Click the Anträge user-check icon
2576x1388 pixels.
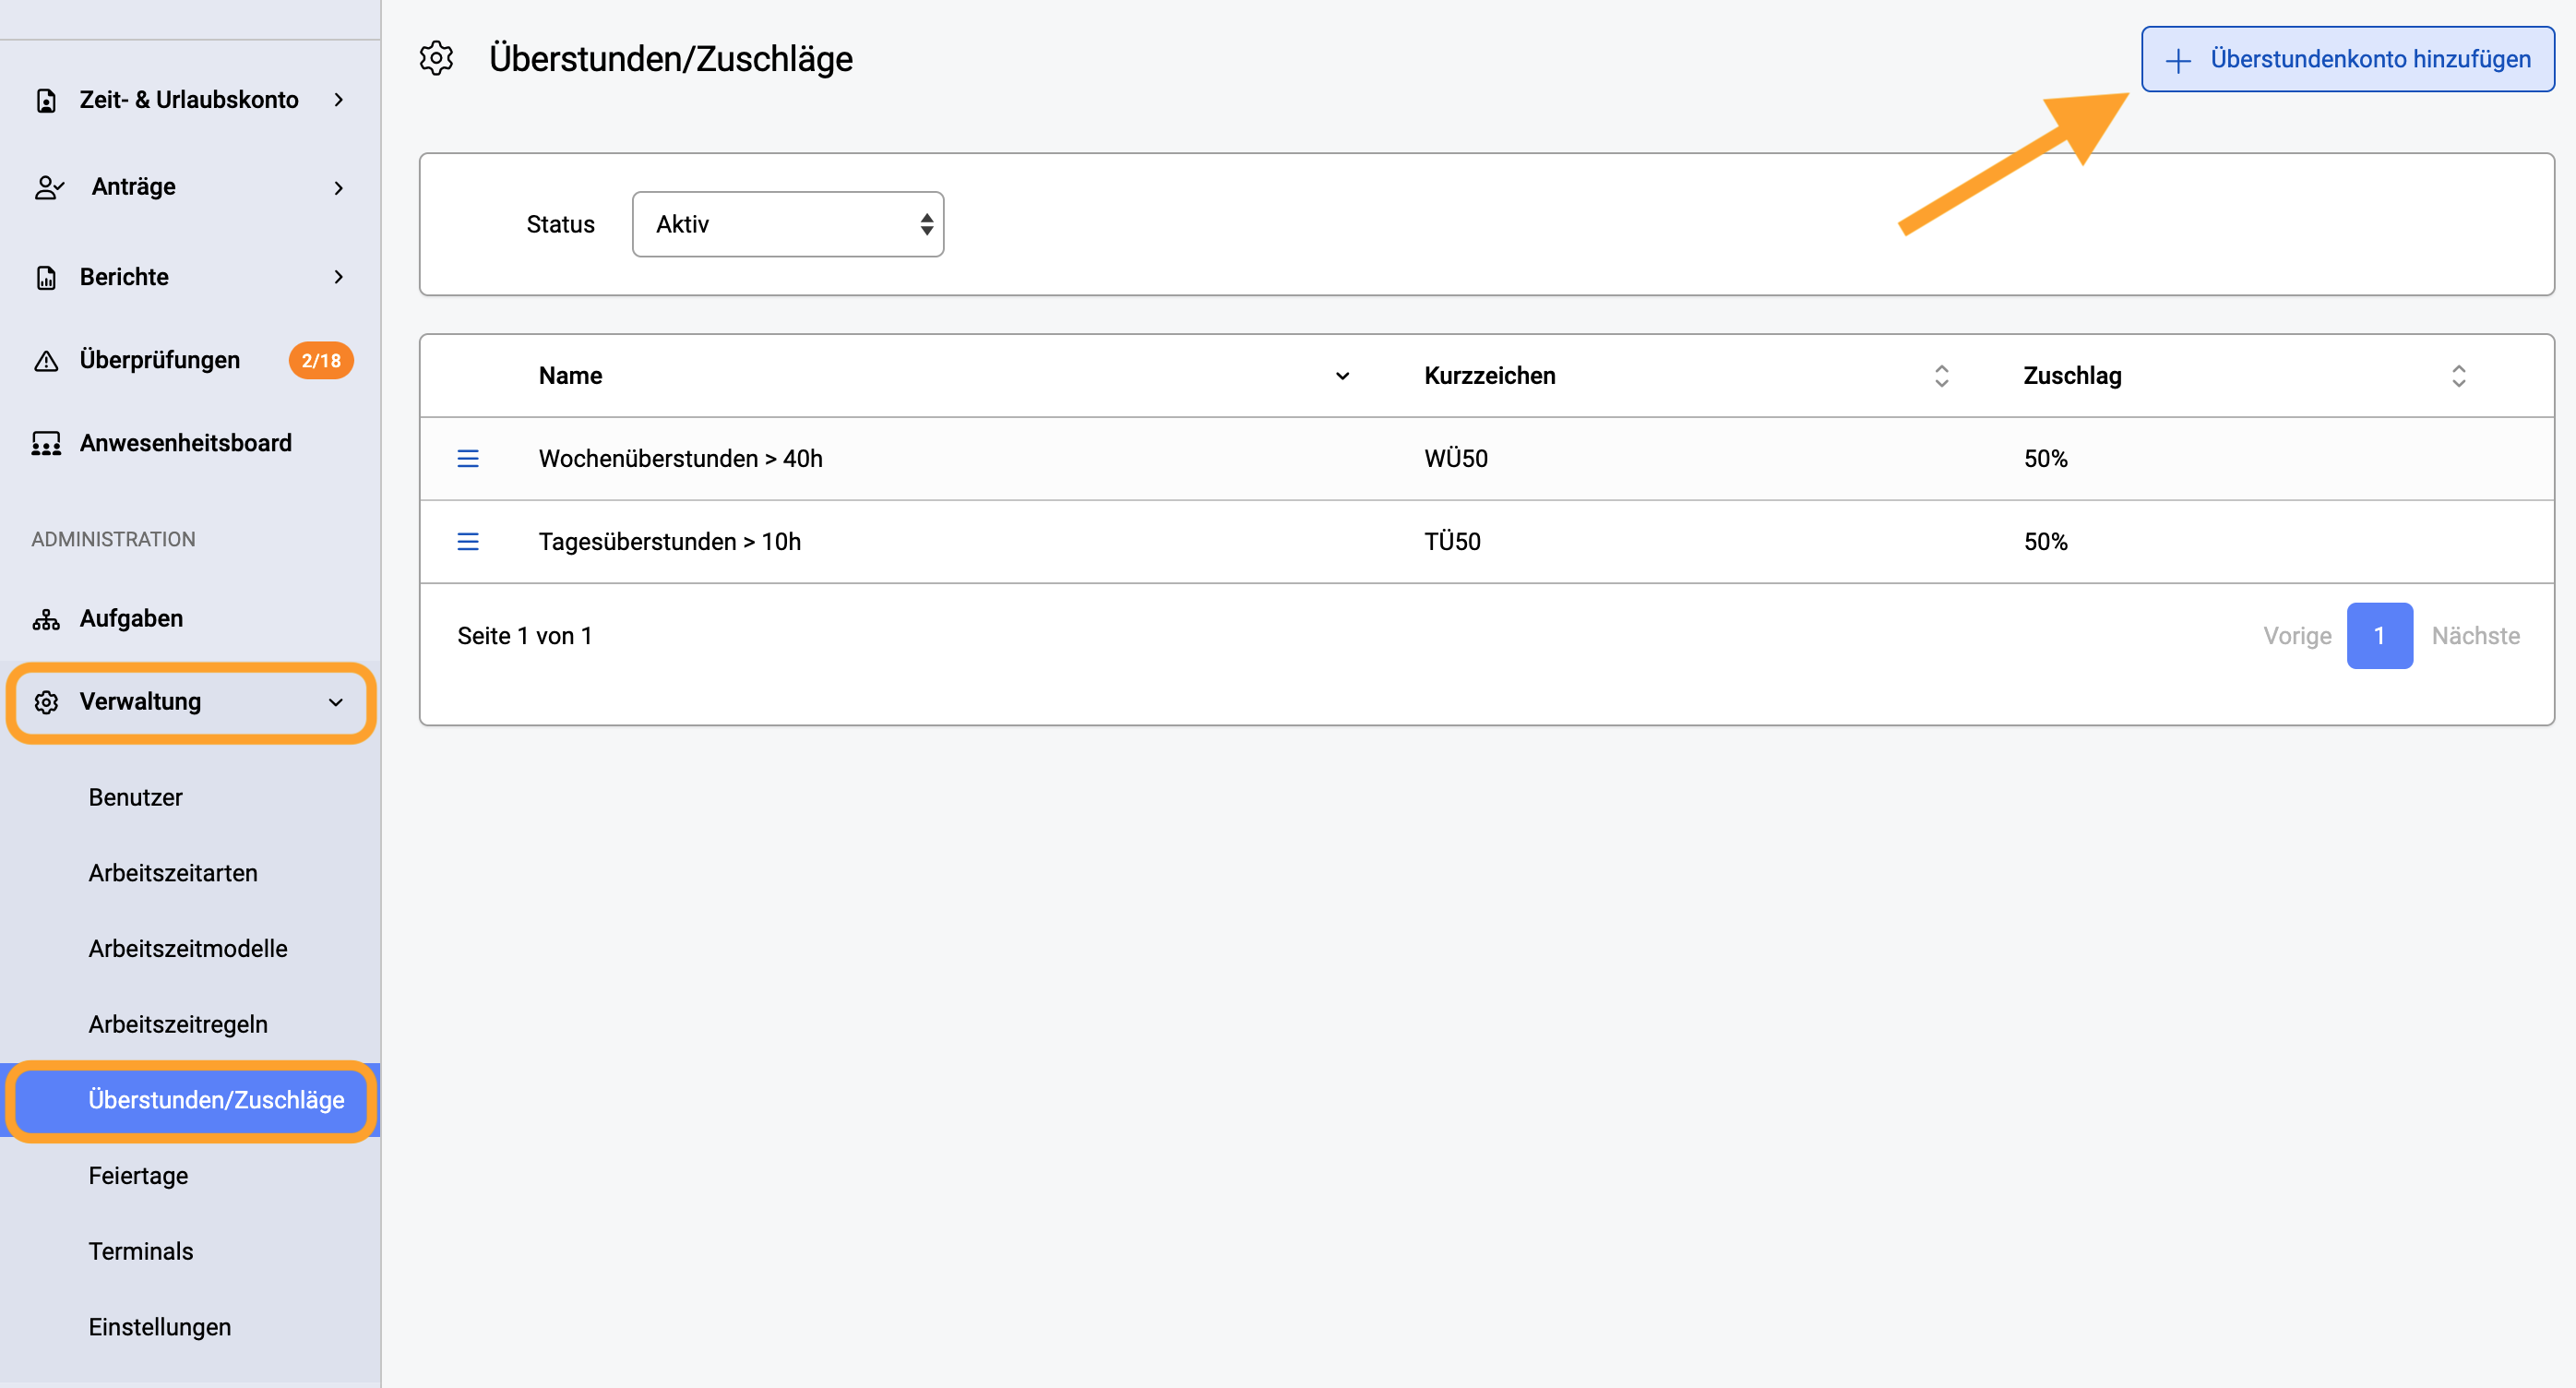(49, 187)
